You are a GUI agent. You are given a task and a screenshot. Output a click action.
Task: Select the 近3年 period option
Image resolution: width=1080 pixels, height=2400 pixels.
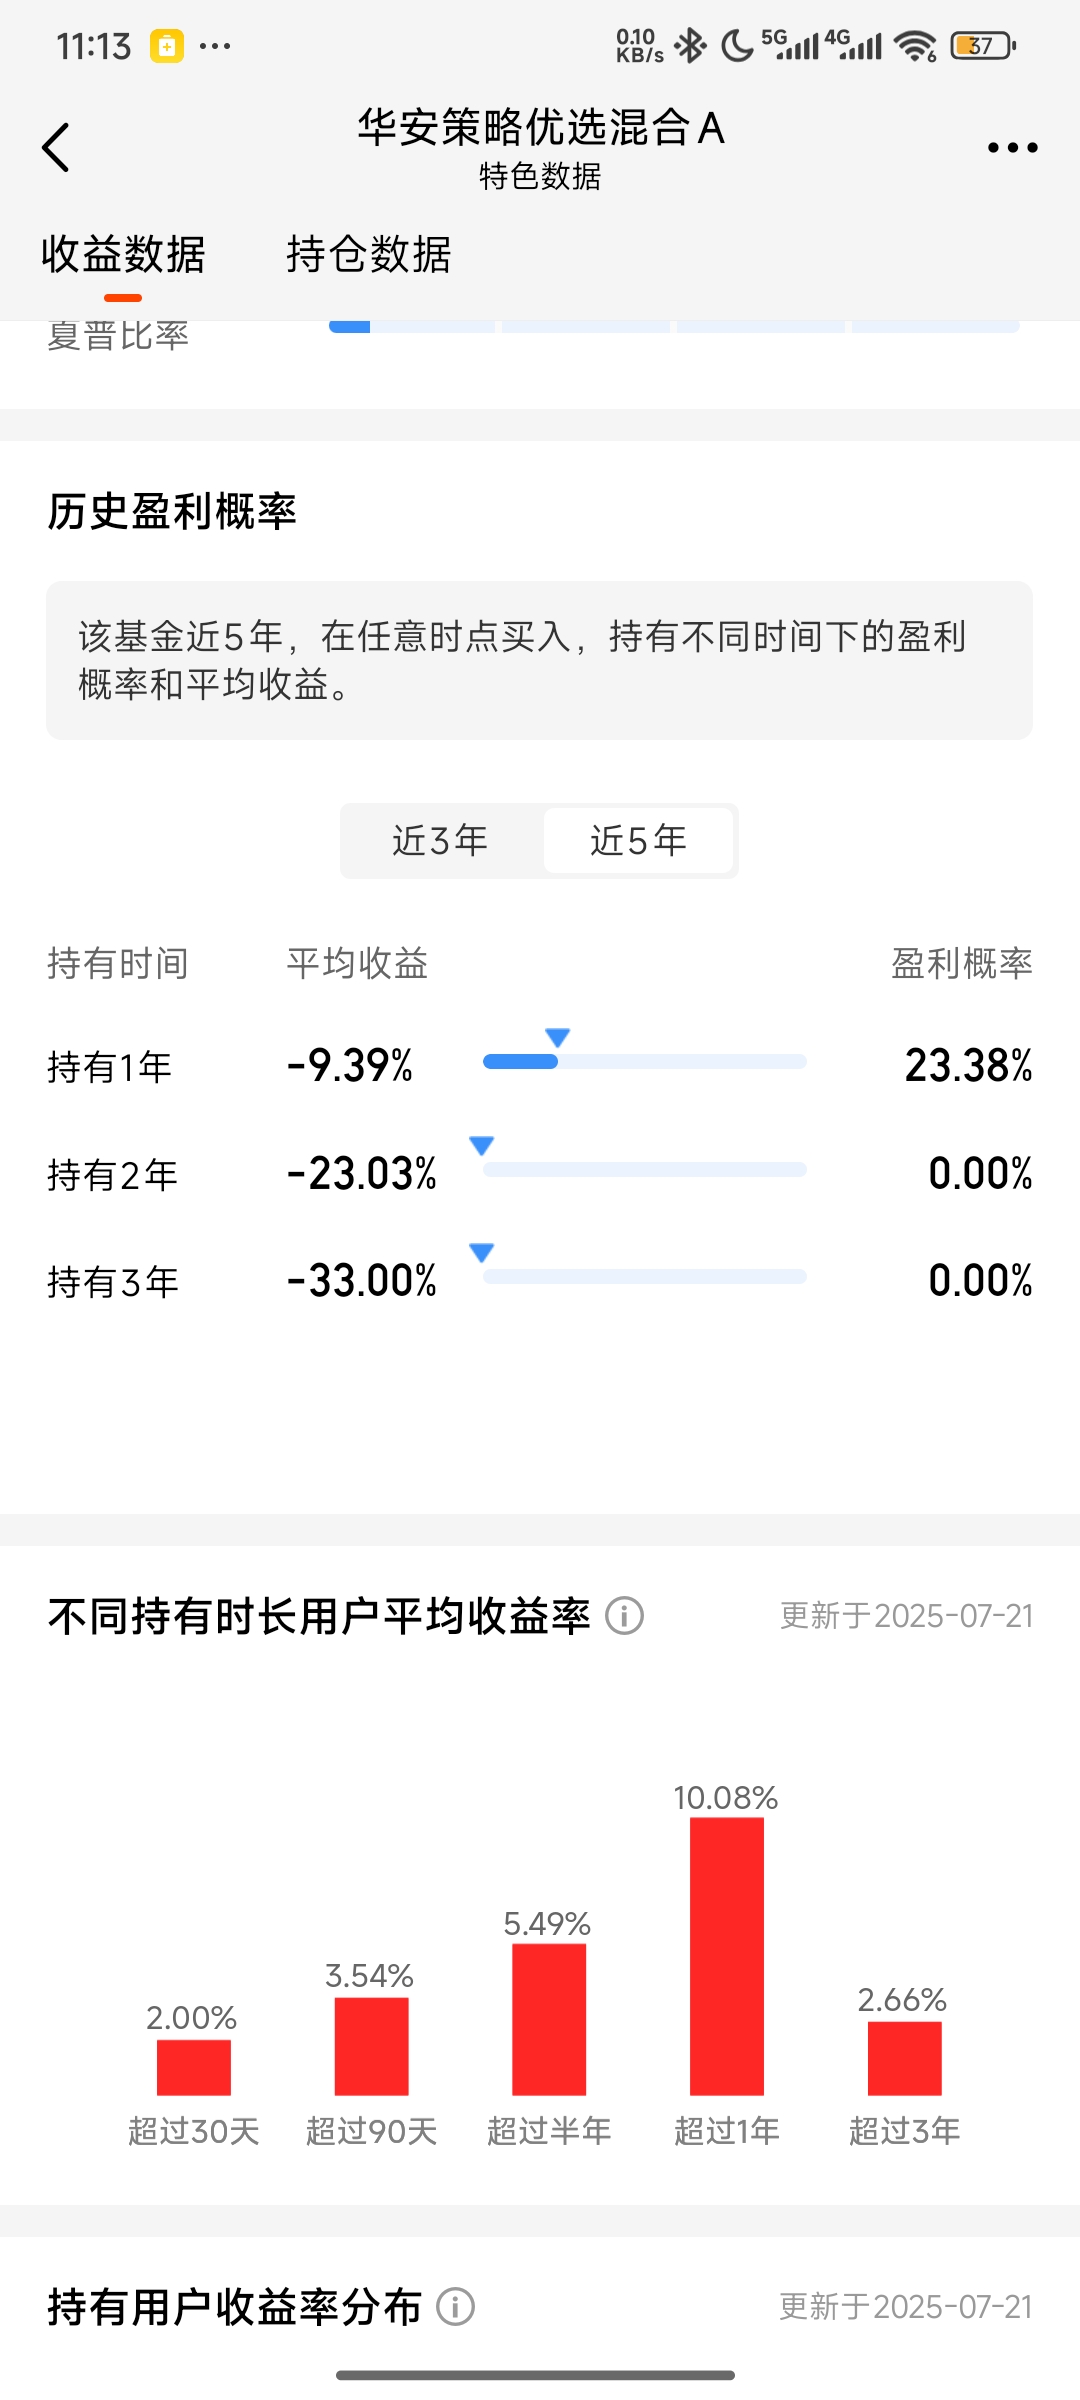click(441, 841)
